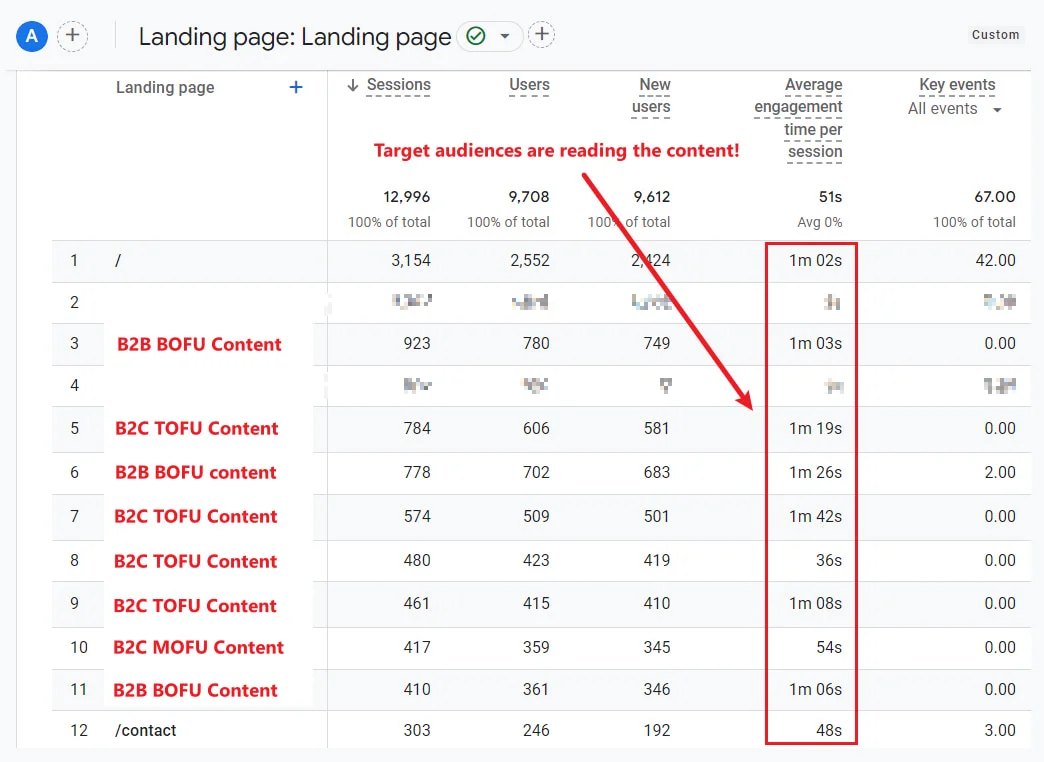Screen dimensions: 1044x762
Task: Sort by Average engagement time per session
Action: tap(798, 118)
